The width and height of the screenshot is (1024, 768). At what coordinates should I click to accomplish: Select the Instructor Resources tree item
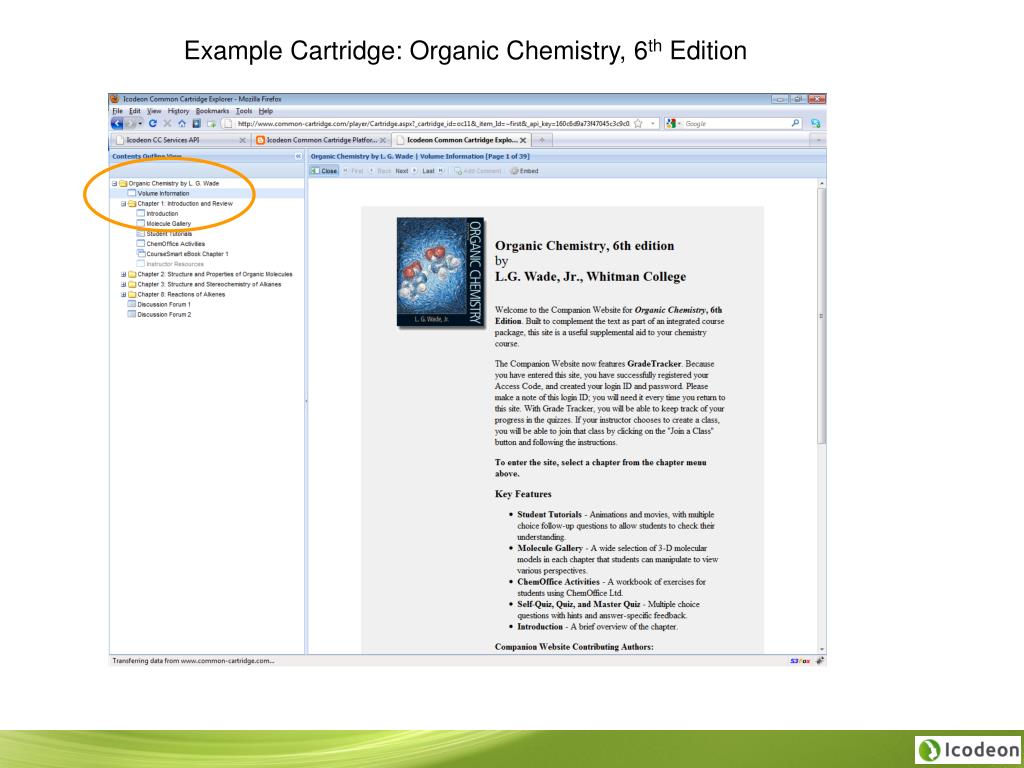[175, 264]
